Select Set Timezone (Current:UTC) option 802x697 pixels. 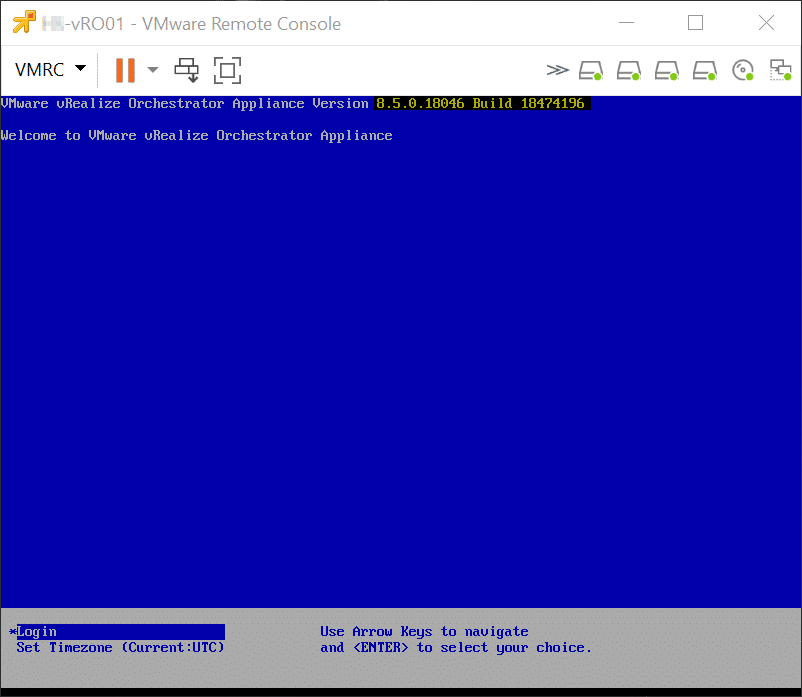(x=120, y=647)
